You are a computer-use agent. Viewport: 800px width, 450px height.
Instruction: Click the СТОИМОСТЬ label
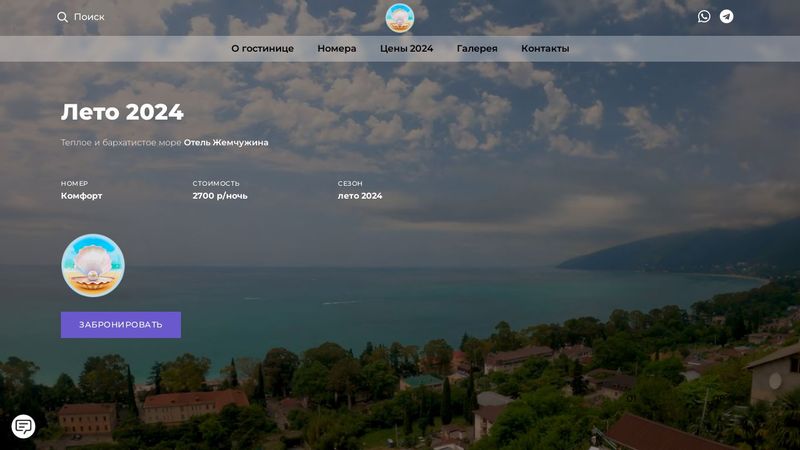click(x=216, y=184)
